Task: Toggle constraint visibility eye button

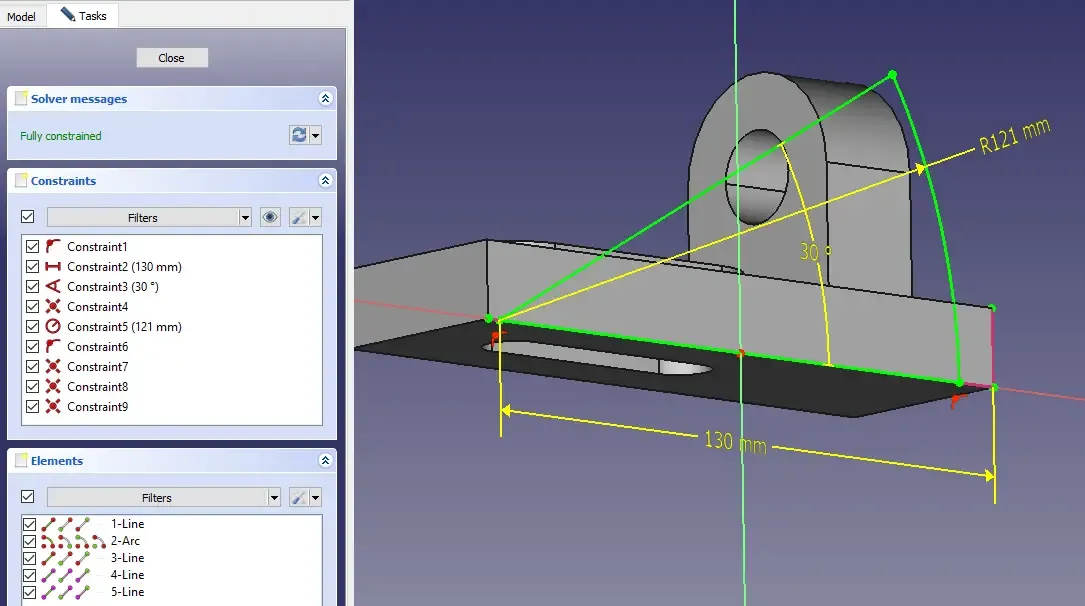Action: tap(270, 218)
